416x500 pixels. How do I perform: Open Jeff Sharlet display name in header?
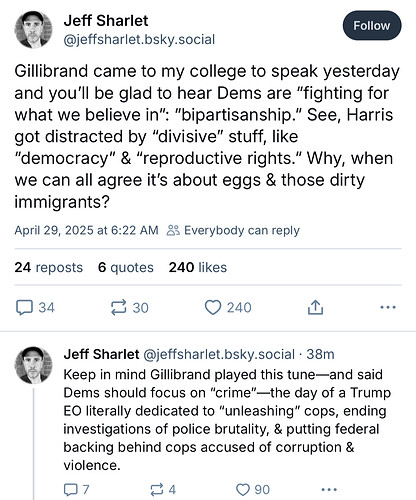pos(106,21)
